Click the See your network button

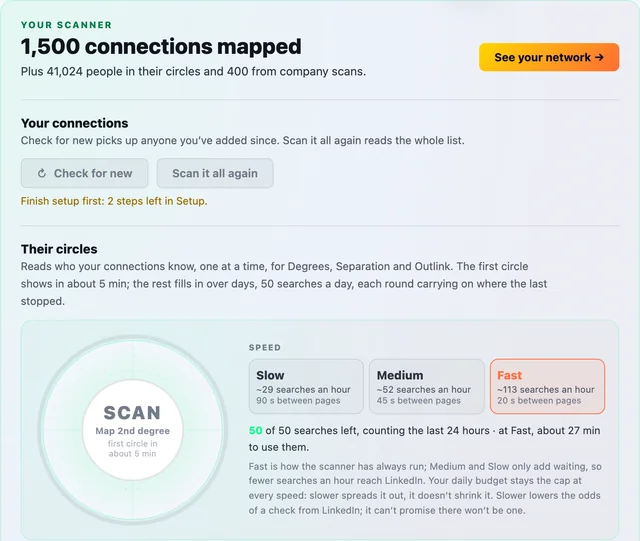549,57
